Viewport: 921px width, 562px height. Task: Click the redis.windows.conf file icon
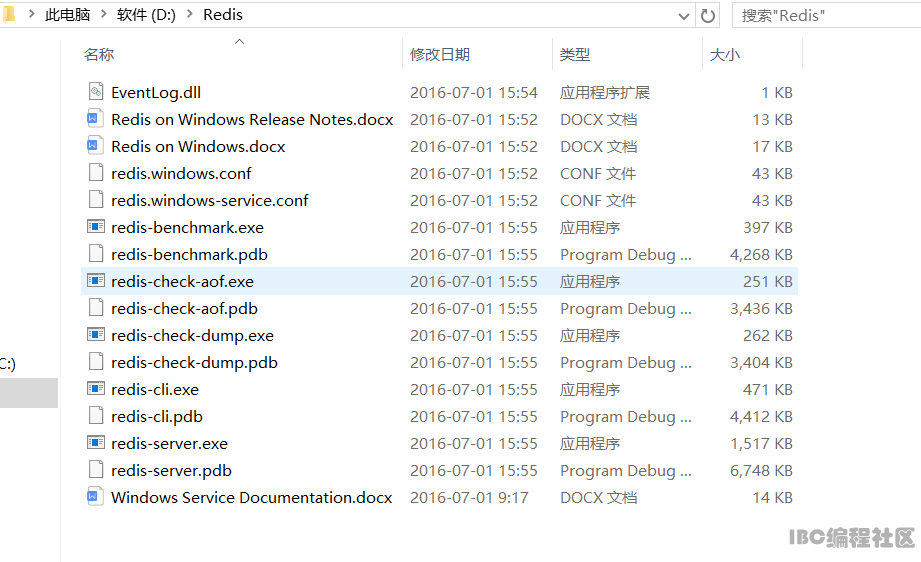(x=96, y=172)
